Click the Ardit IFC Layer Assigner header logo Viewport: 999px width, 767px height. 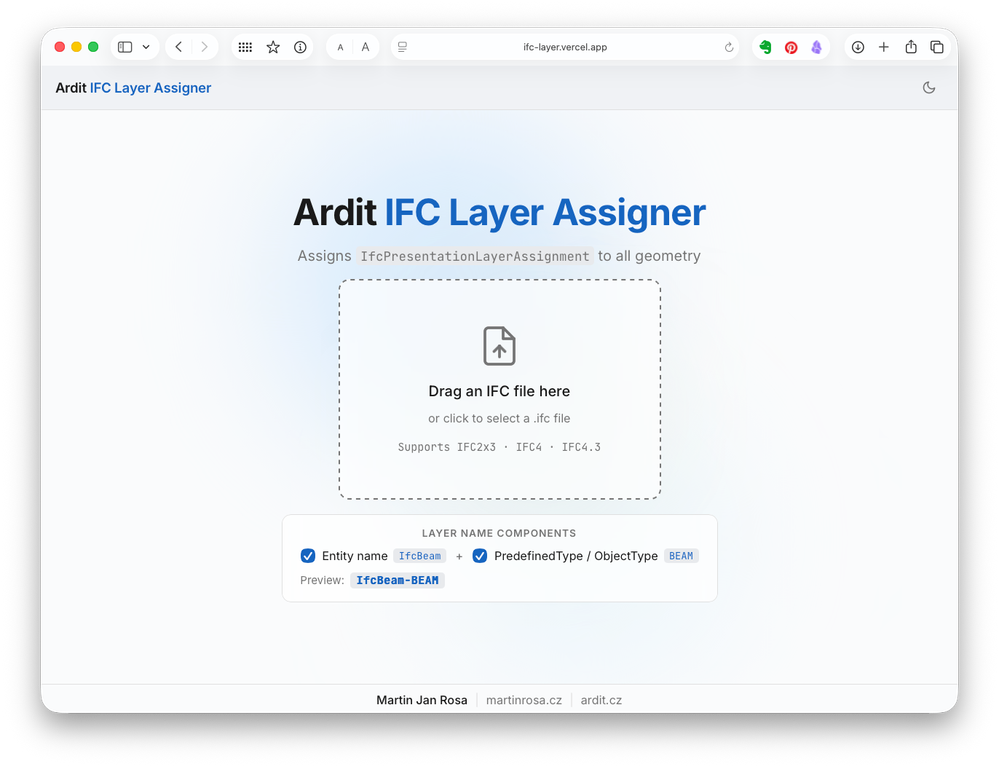[x=133, y=88]
